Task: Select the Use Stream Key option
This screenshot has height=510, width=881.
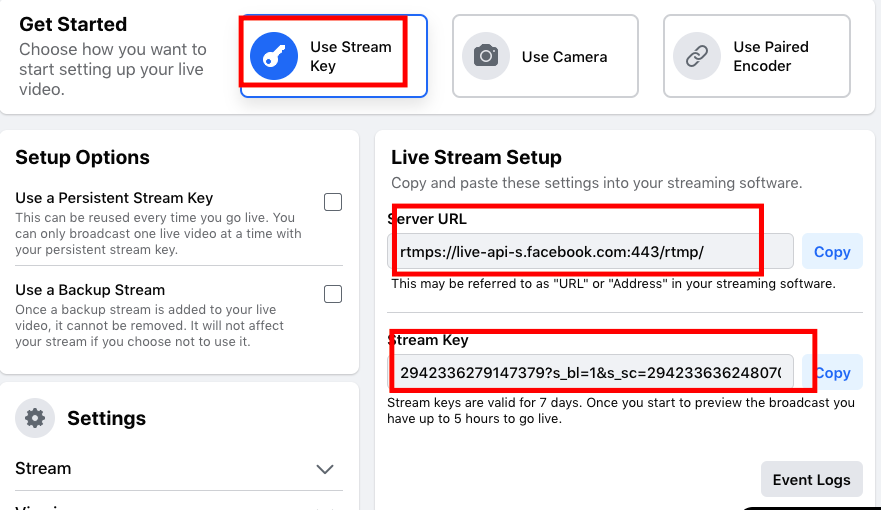Action: pyautogui.click(x=334, y=56)
